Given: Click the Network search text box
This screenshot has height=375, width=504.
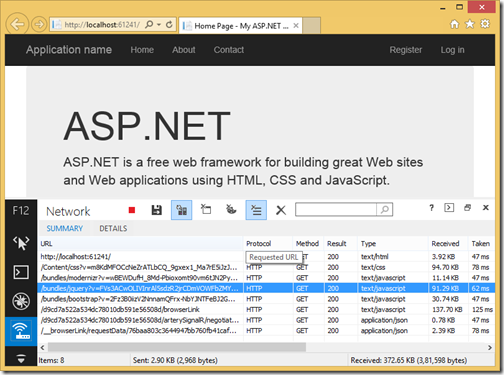Looking at the screenshot, I should pyautogui.click(x=336, y=210).
